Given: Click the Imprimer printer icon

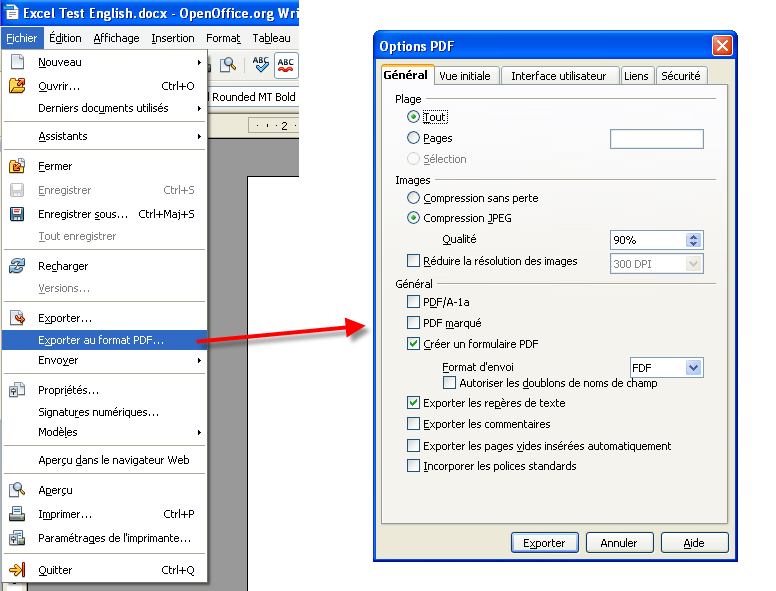Looking at the screenshot, I should coord(17,514).
